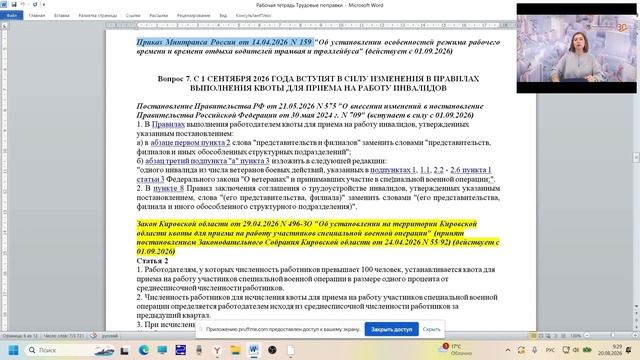
Task: Open File Explorer from taskbar
Action: (x=236, y=350)
